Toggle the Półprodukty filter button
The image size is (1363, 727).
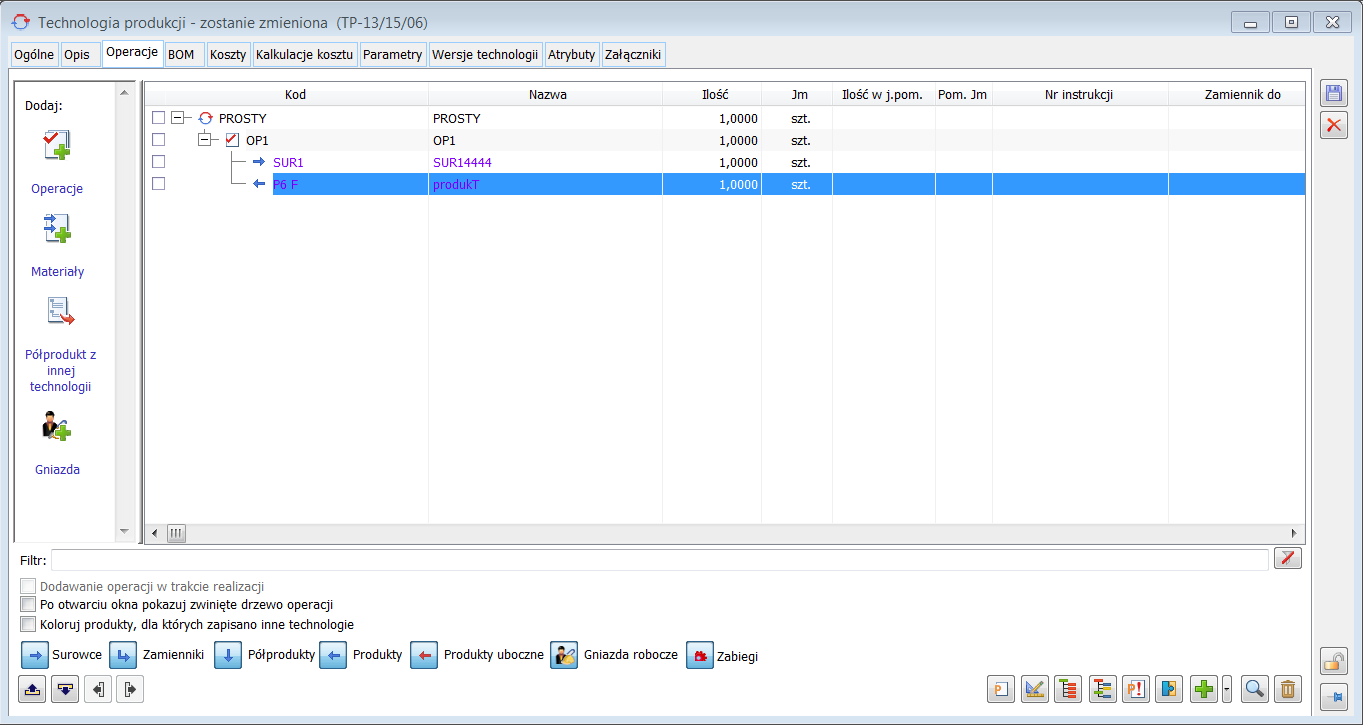[228, 656]
